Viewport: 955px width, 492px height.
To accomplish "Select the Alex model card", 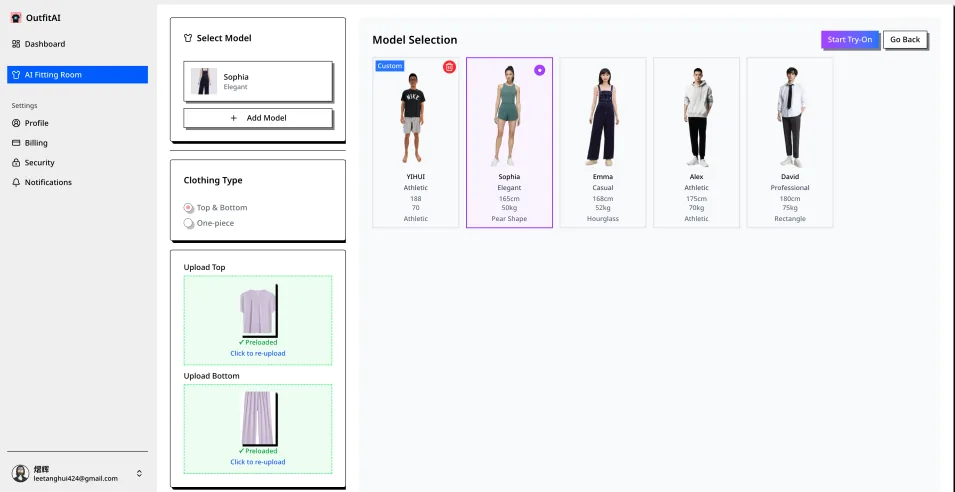I will (696, 142).
